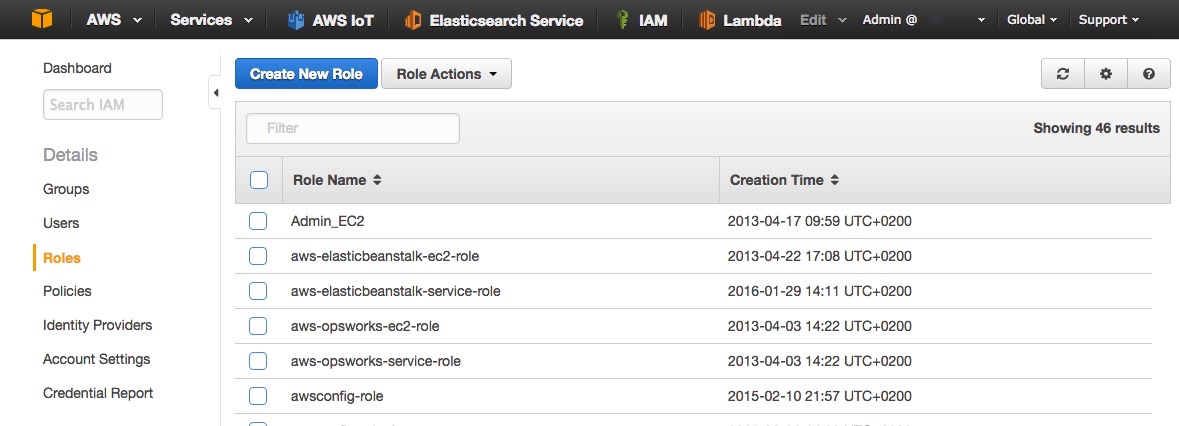Open the IAM key shortcut icon
The image size is (1179, 426).
coord(622,20)
